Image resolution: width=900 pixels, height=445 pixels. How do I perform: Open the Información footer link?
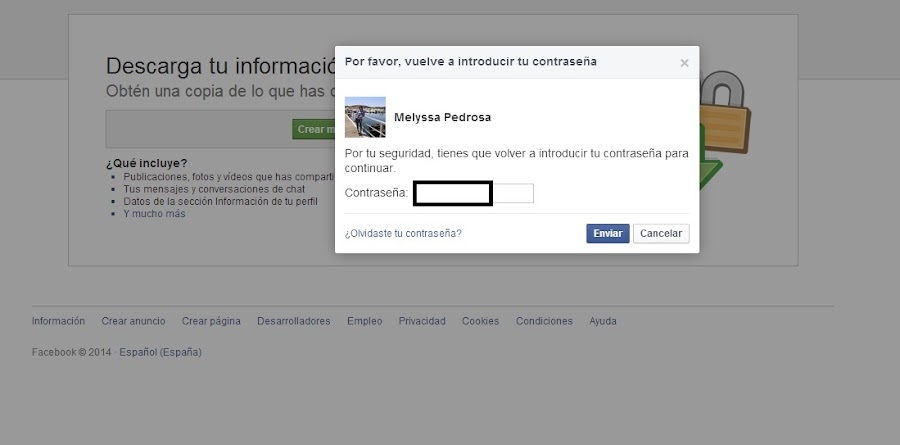tap(59, 321)
